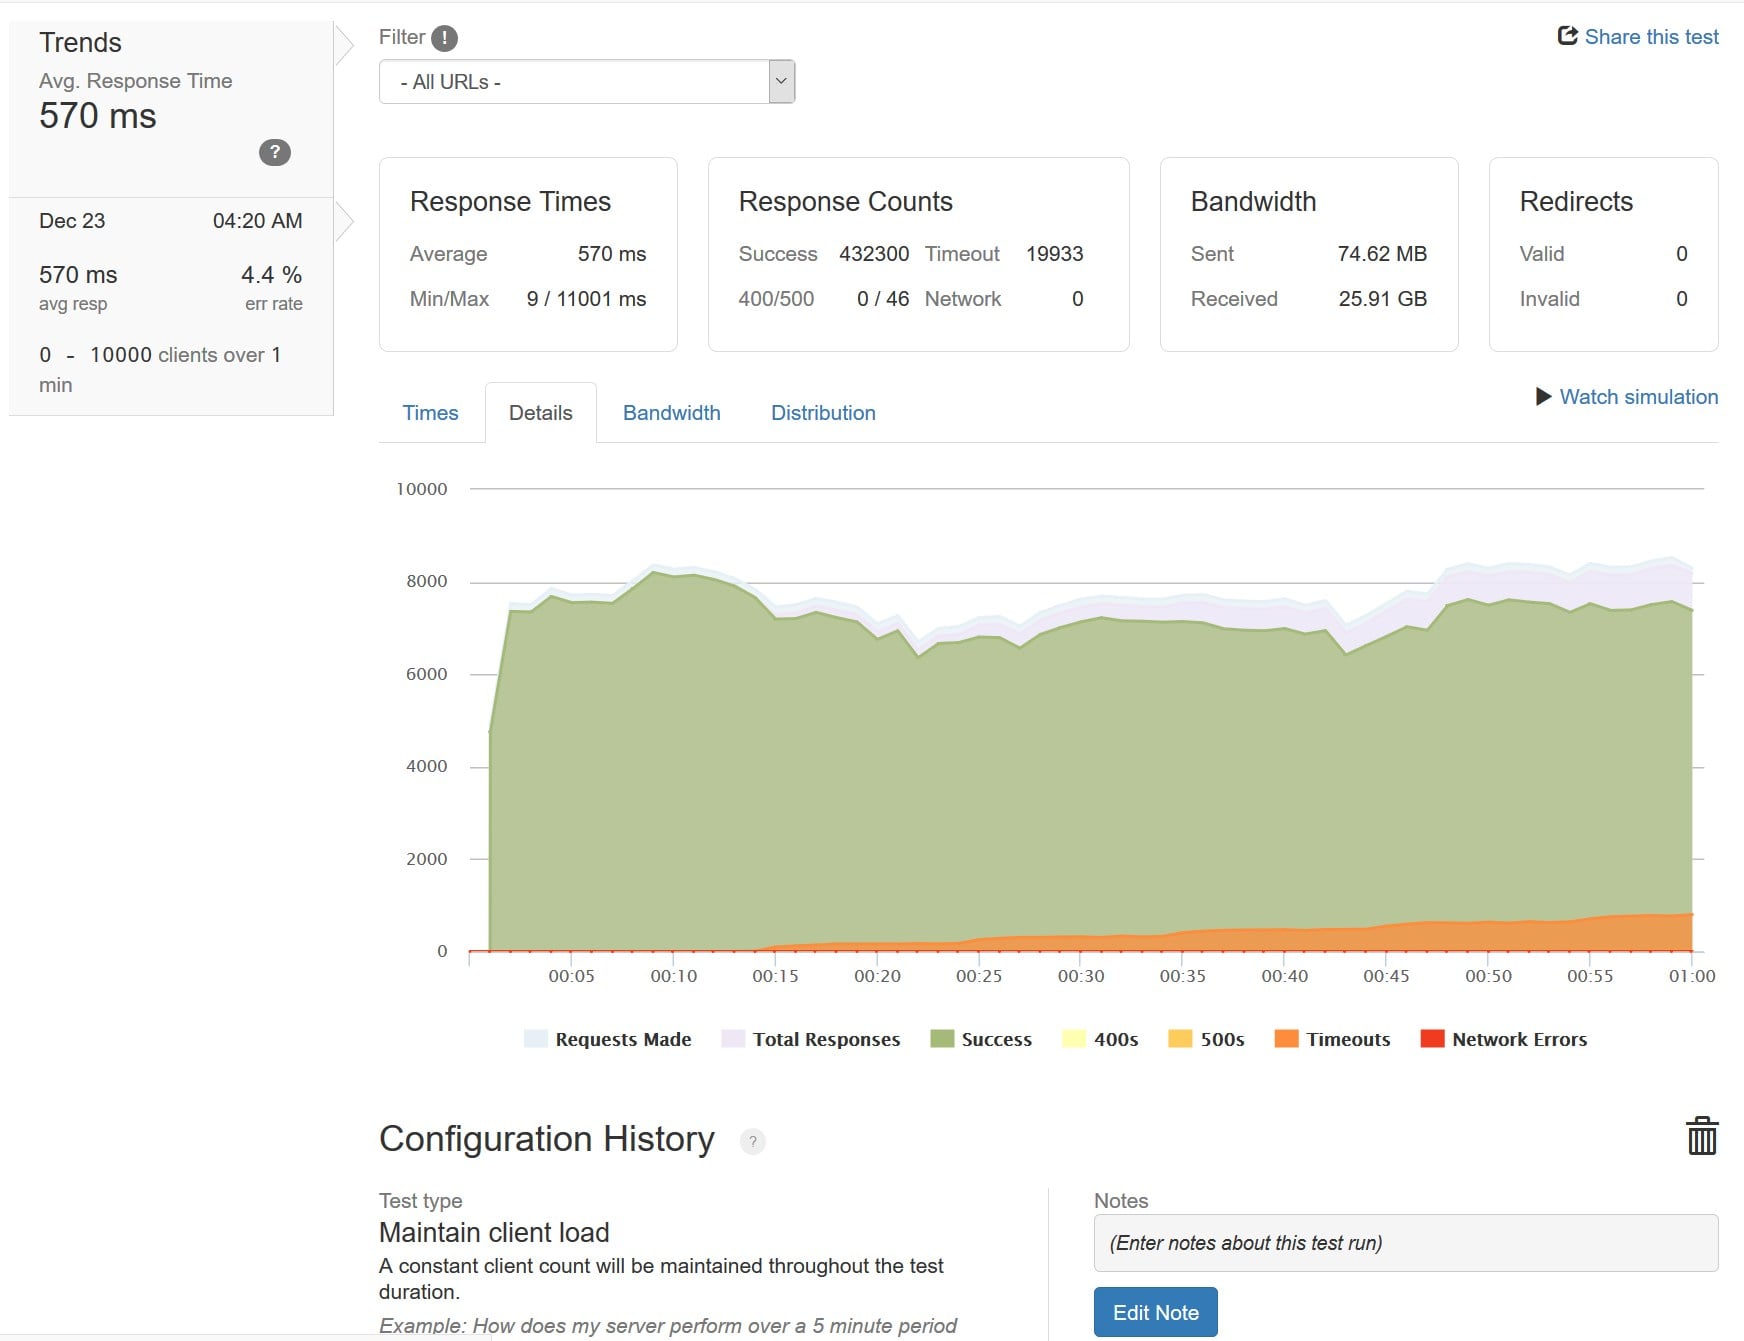Open the All URLs filter dropdown

tap(587, 82)
